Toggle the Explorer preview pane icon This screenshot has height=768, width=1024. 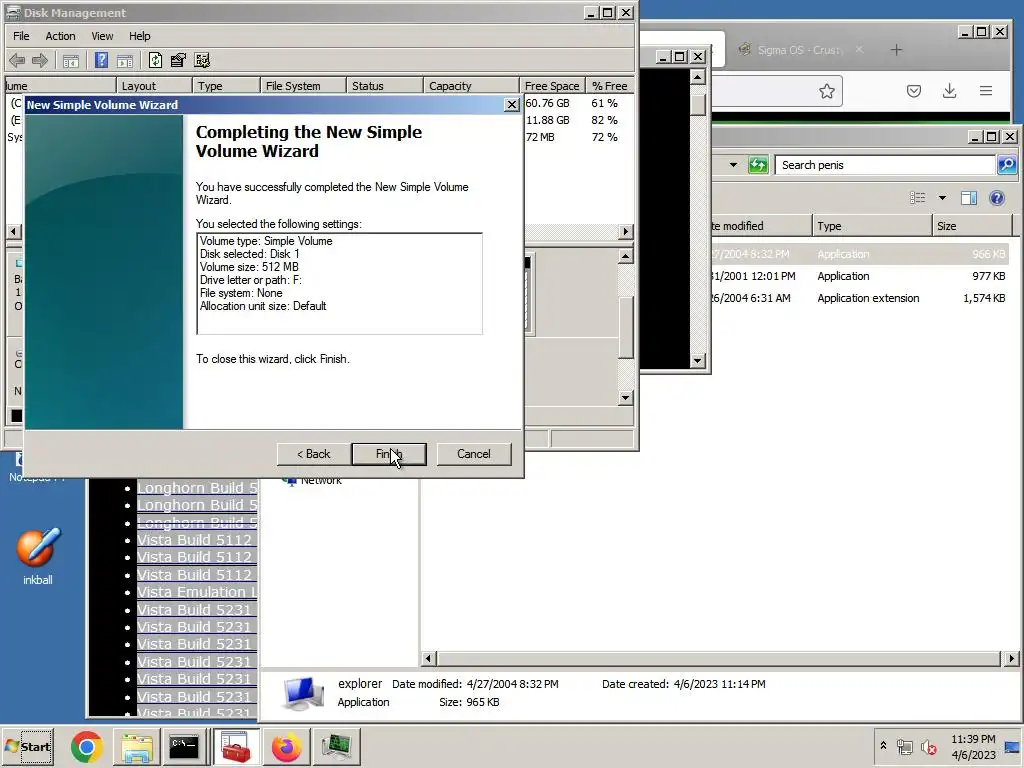[x=969, y=198]
